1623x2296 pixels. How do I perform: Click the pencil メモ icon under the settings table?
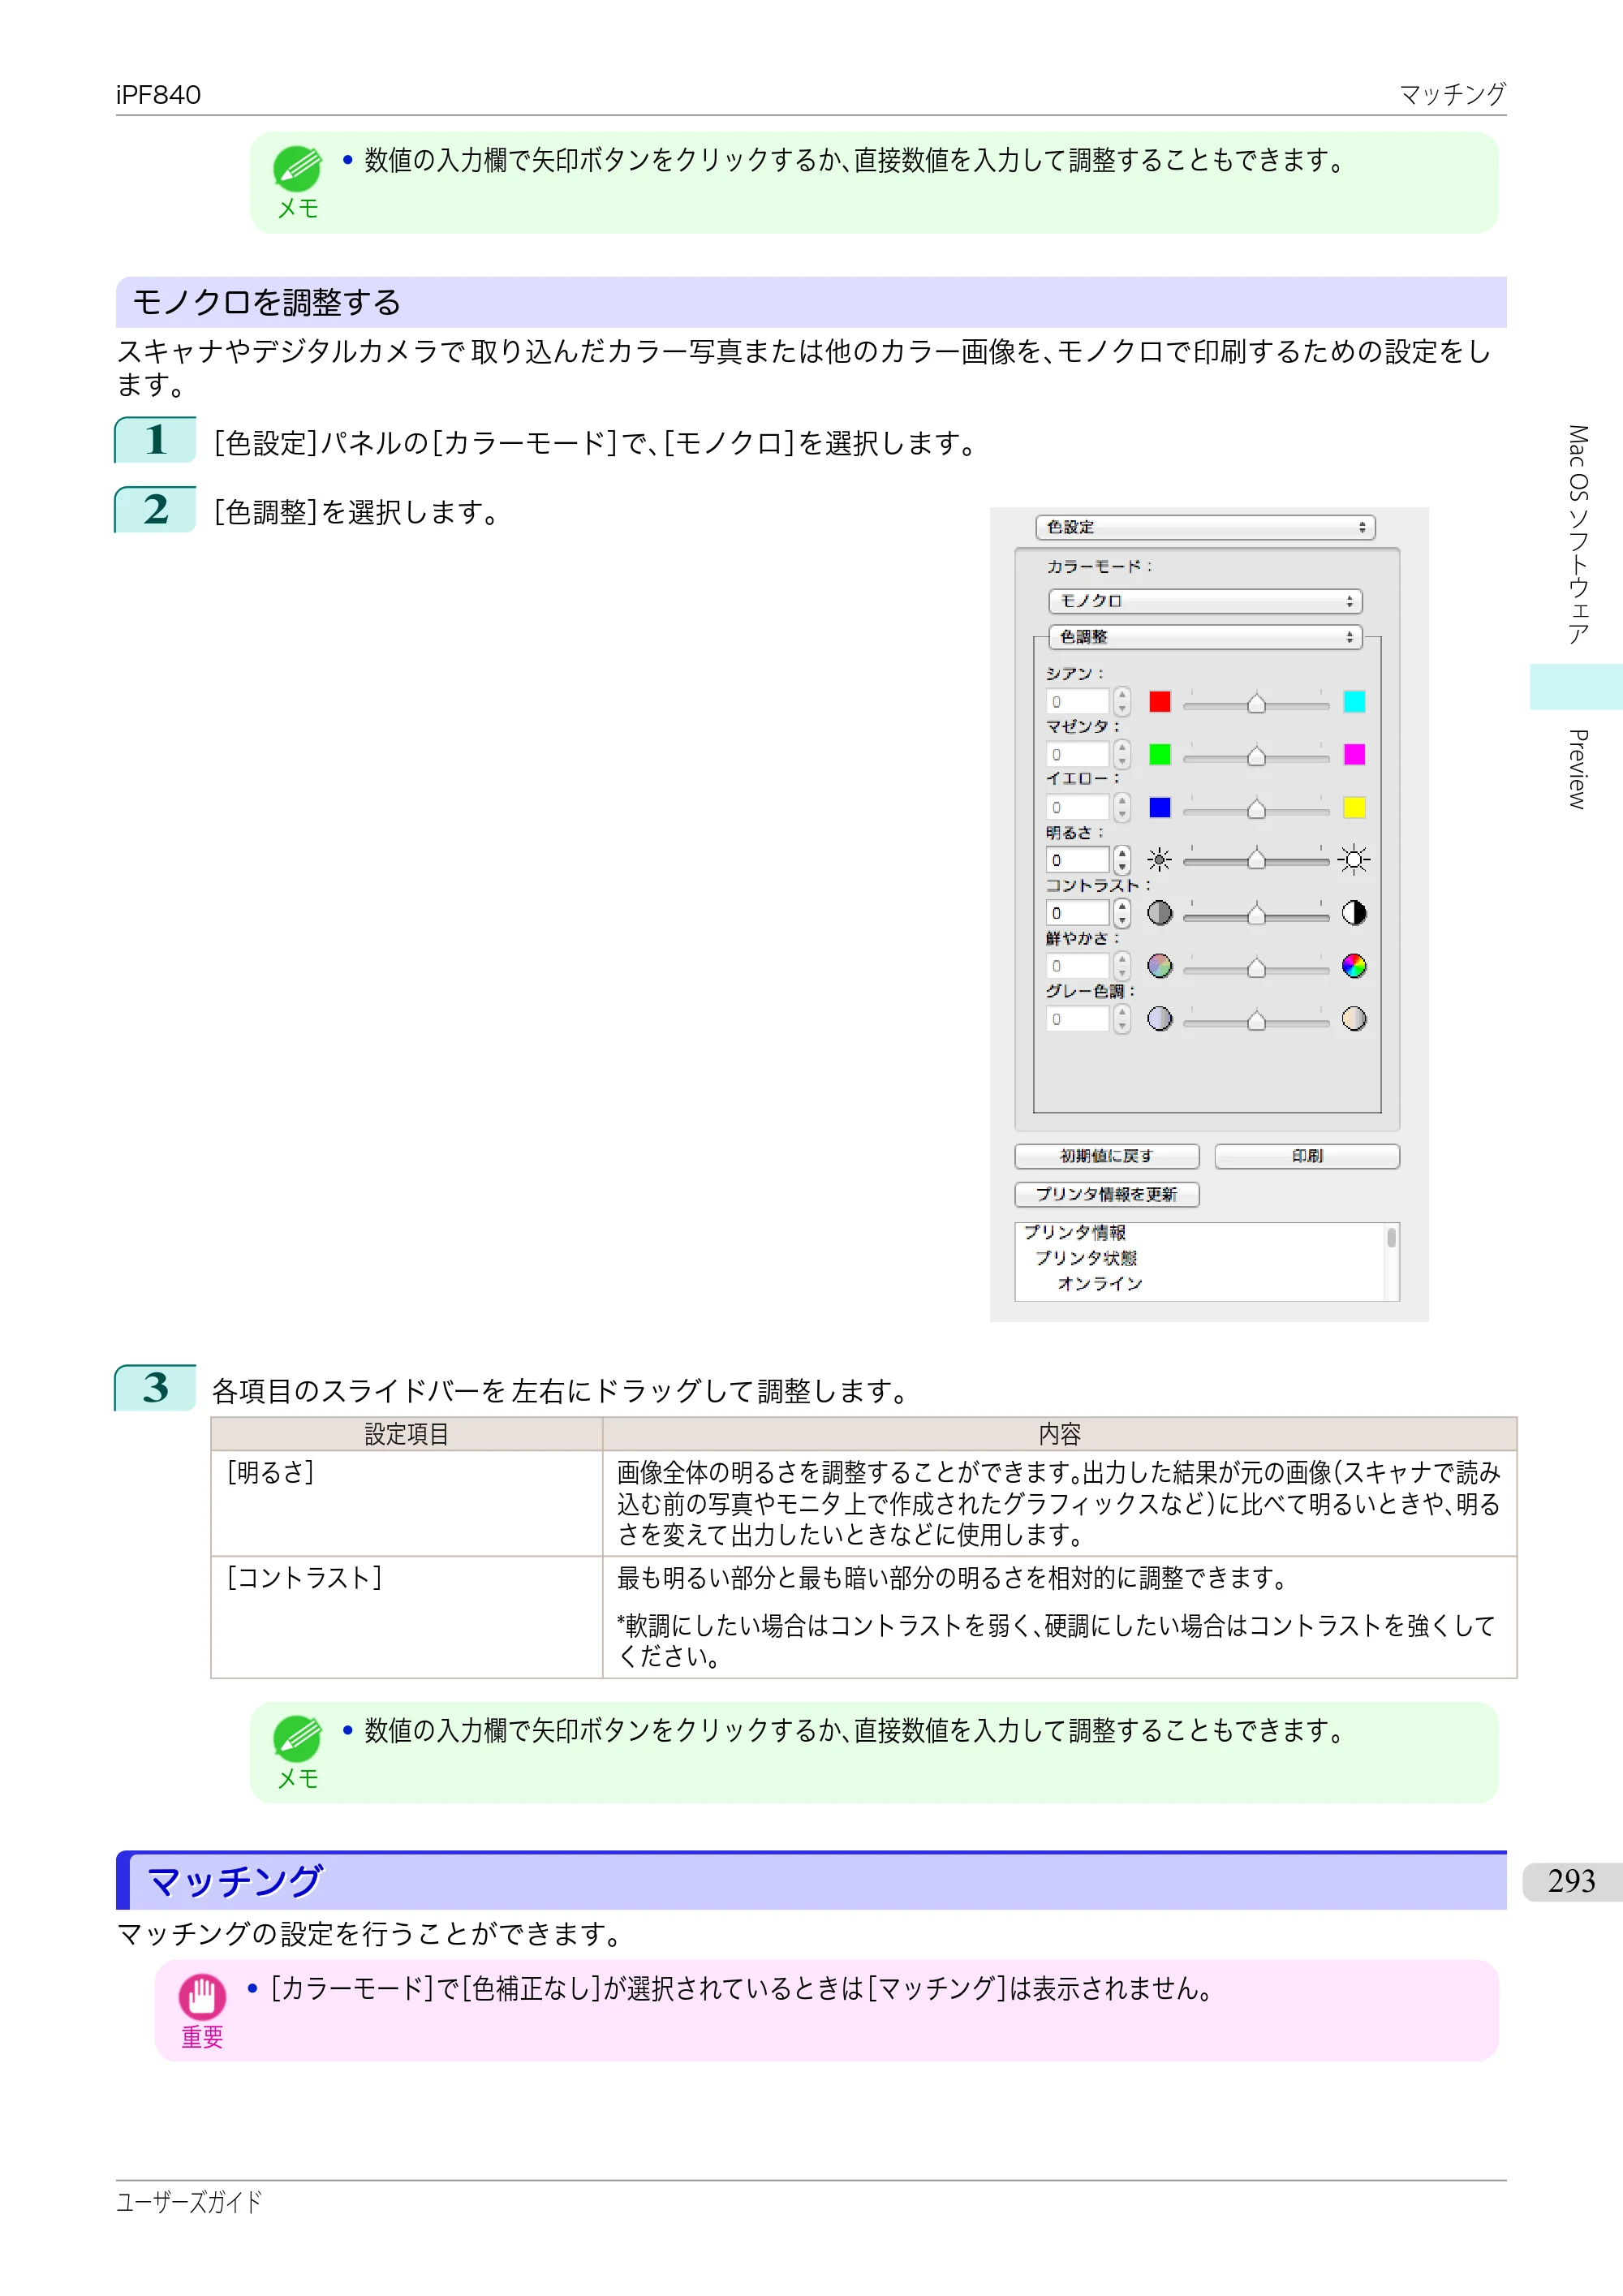pyautogui.click(x=297, y=1739)
